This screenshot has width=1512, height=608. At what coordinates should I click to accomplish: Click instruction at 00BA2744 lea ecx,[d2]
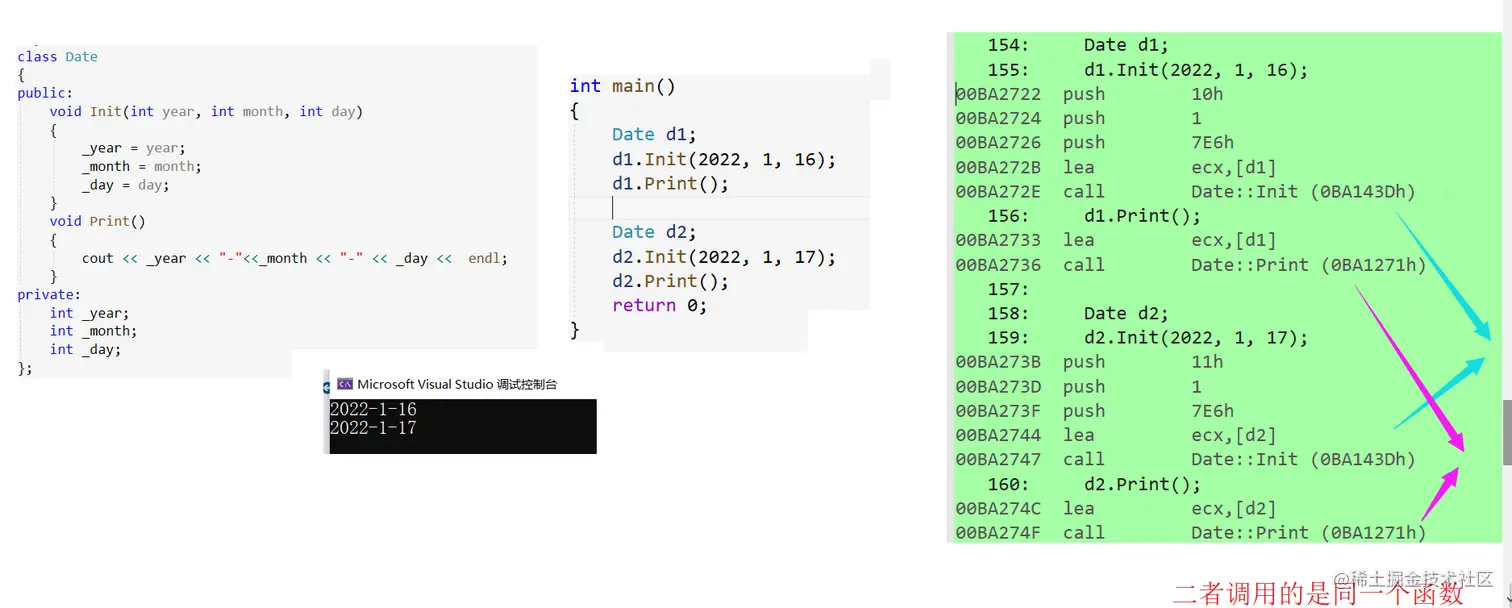pos(1116,435)
